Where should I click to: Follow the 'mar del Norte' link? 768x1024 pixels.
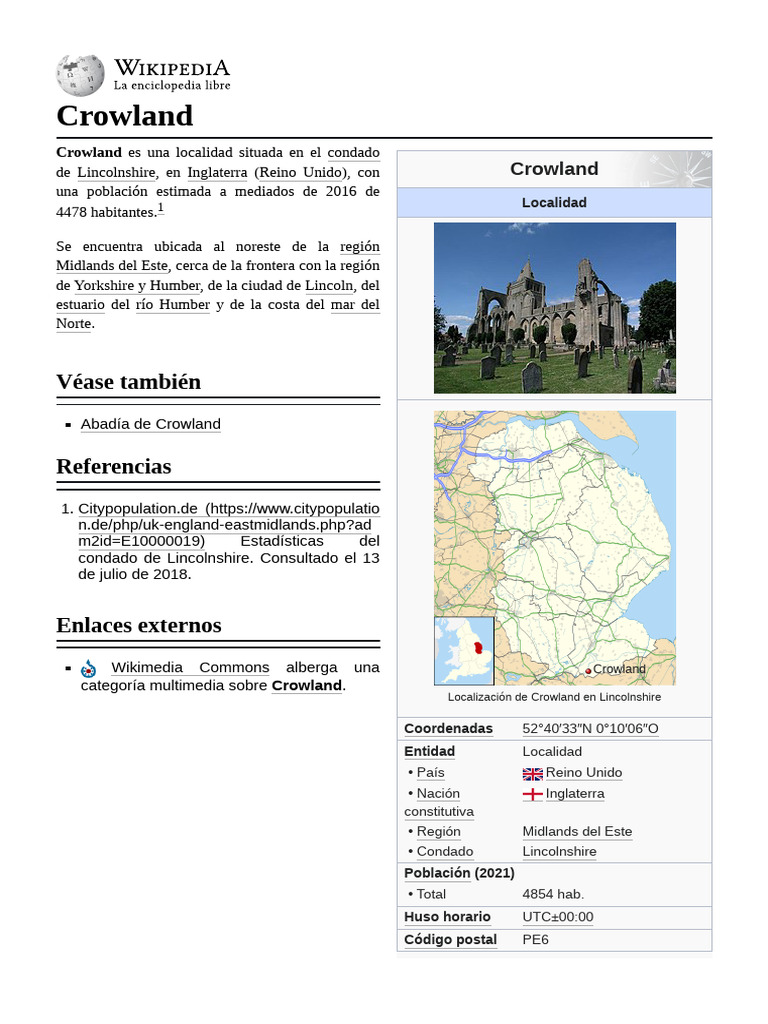355,304
